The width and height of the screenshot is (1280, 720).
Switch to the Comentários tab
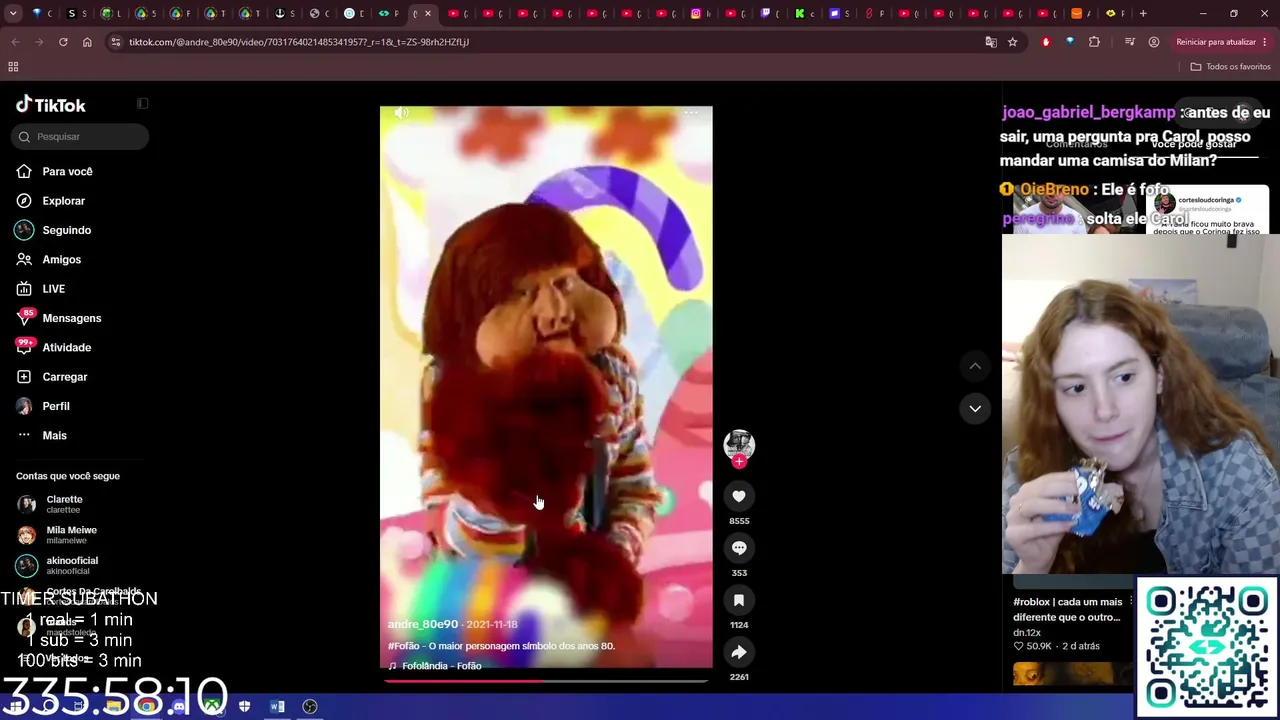(1076, 144)
